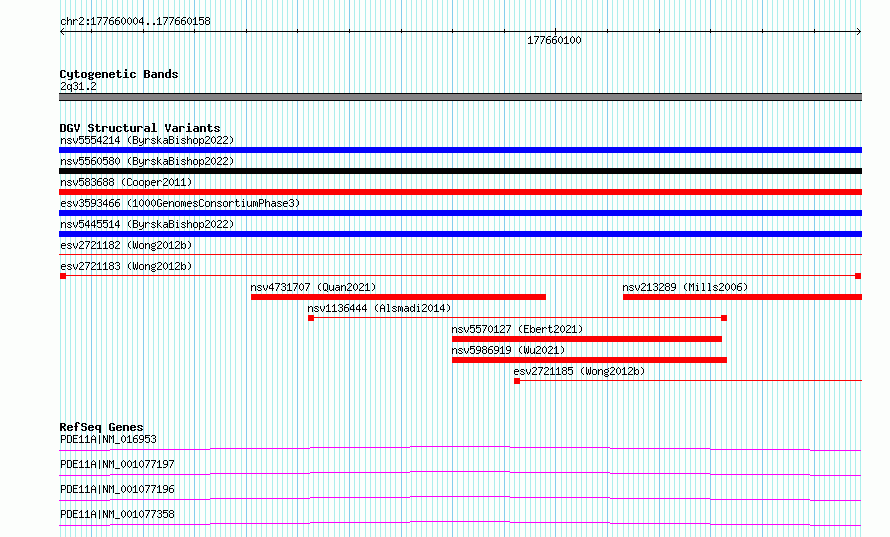Click right red end marker of esv2721183

coord(858,276)
